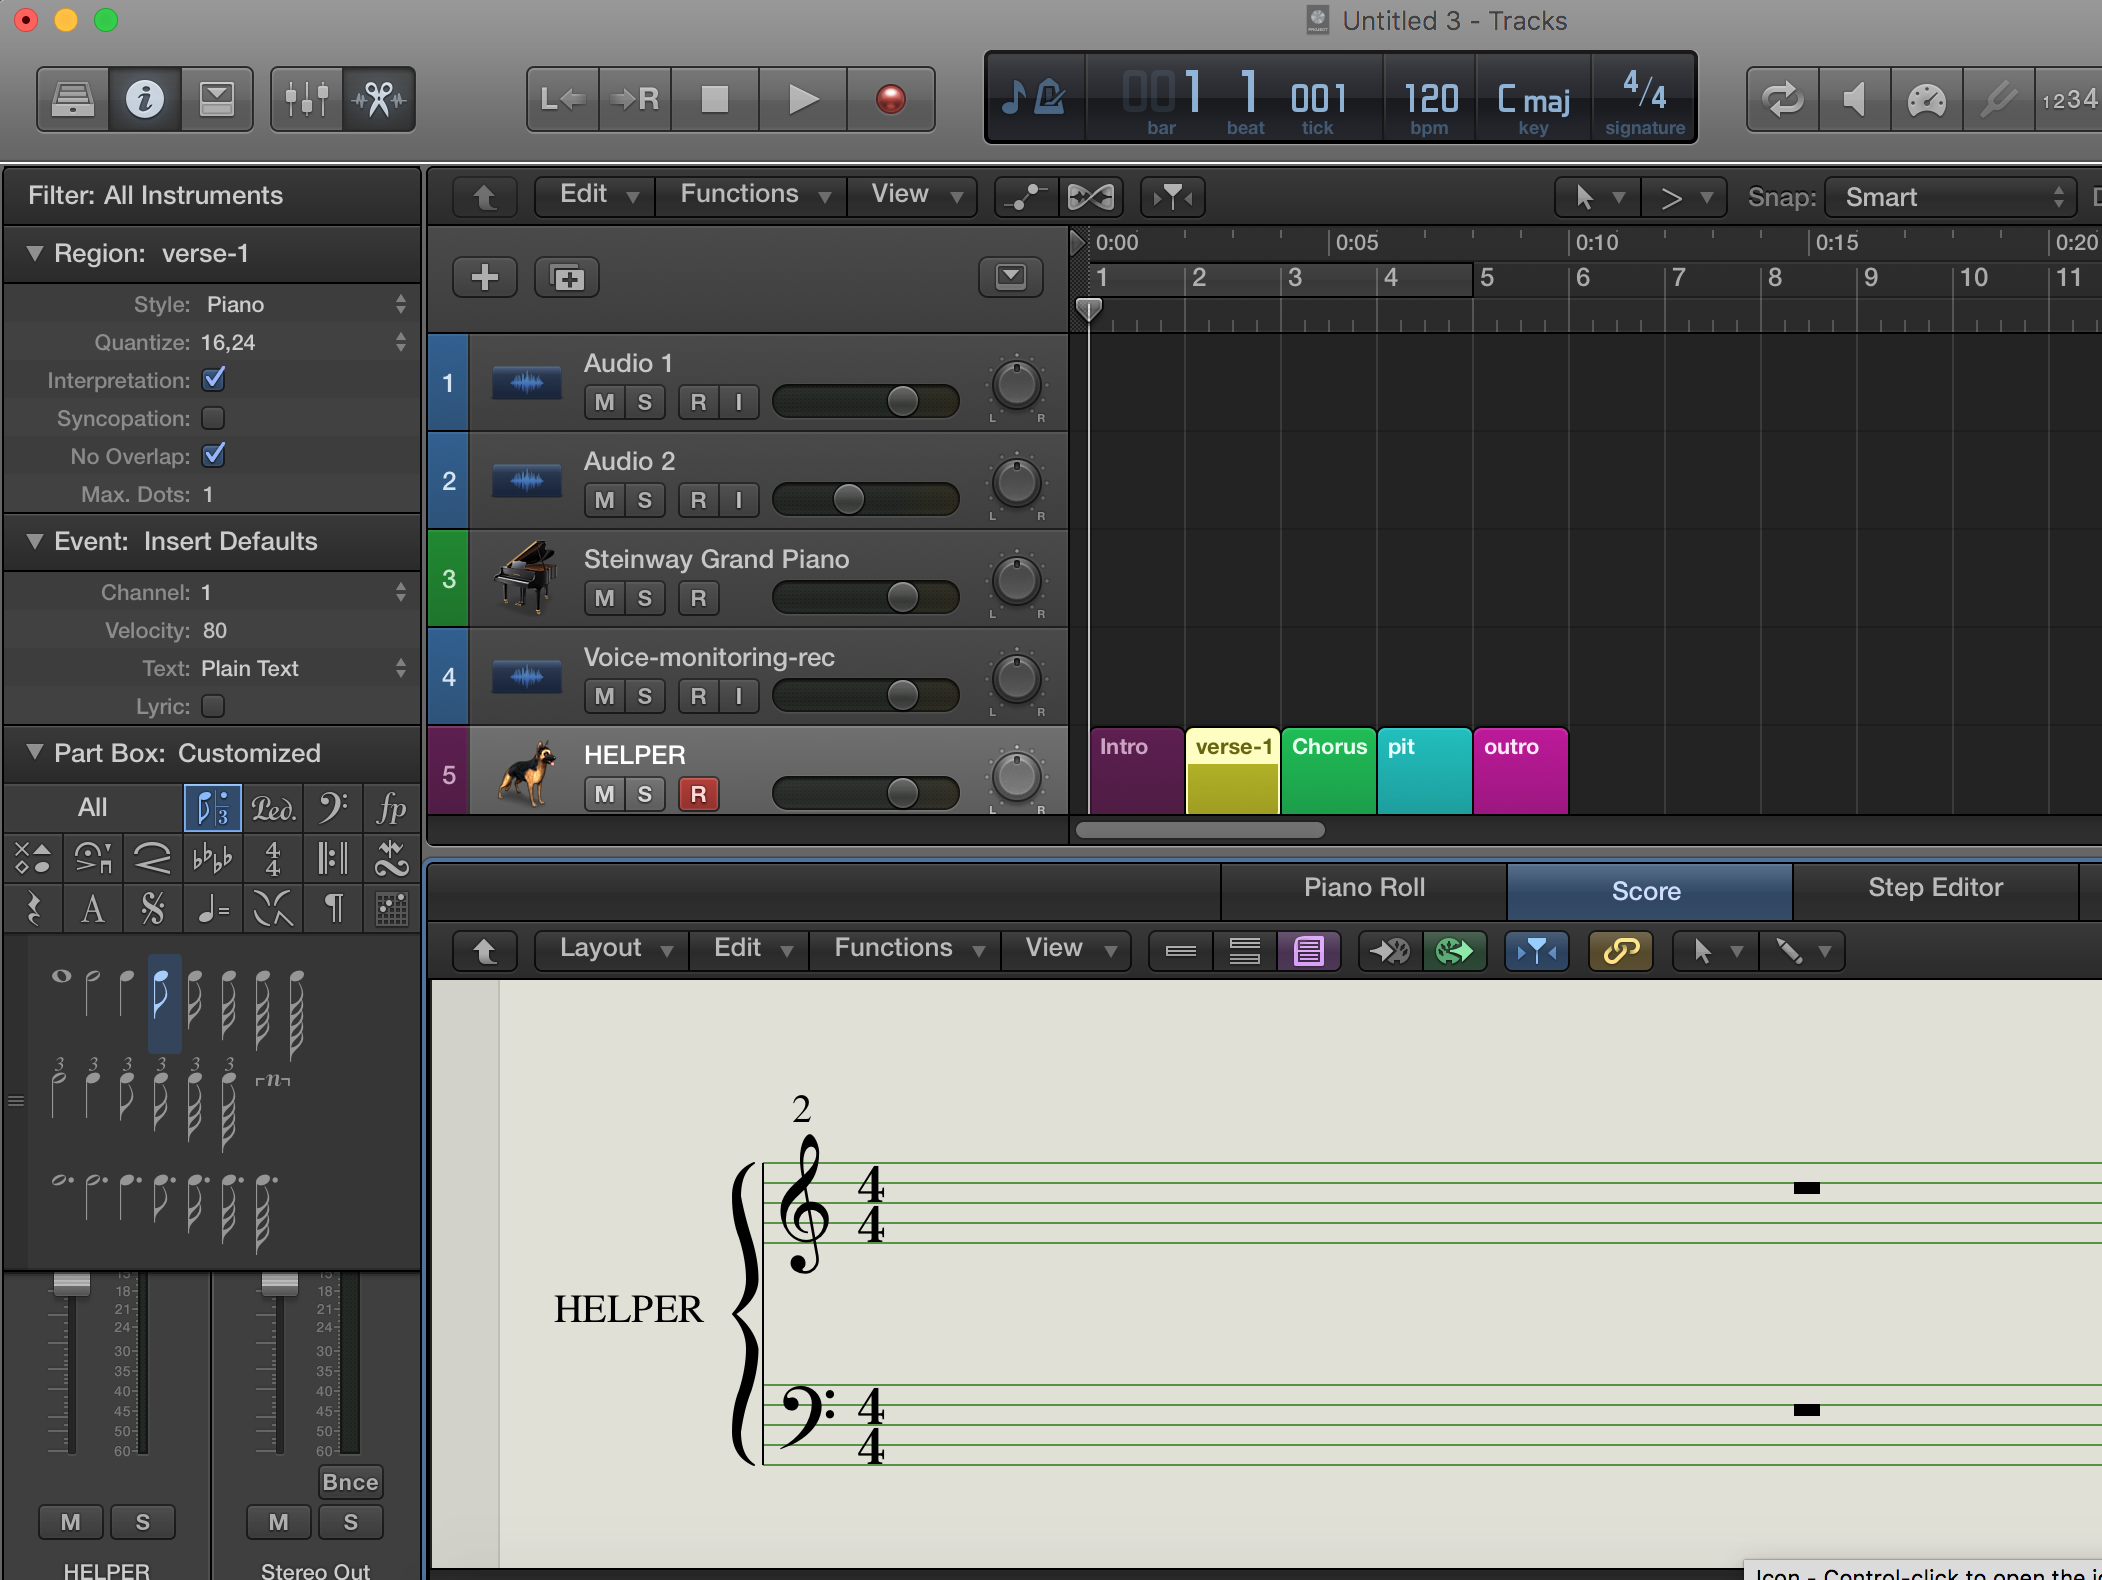Disable record on HELPER track
The height and width of the screenshot is (1580, 2102).
point(698,794)
